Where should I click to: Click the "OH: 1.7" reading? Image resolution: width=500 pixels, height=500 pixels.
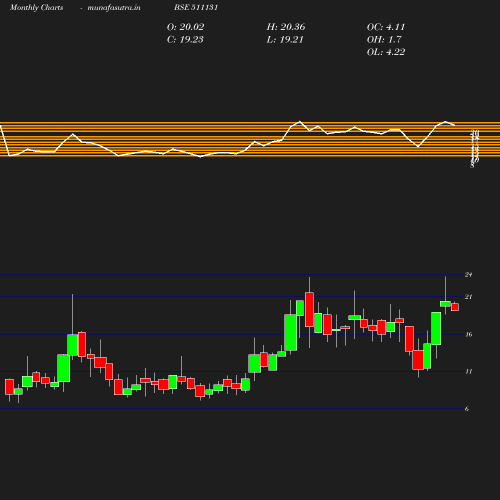pos(384,39)
